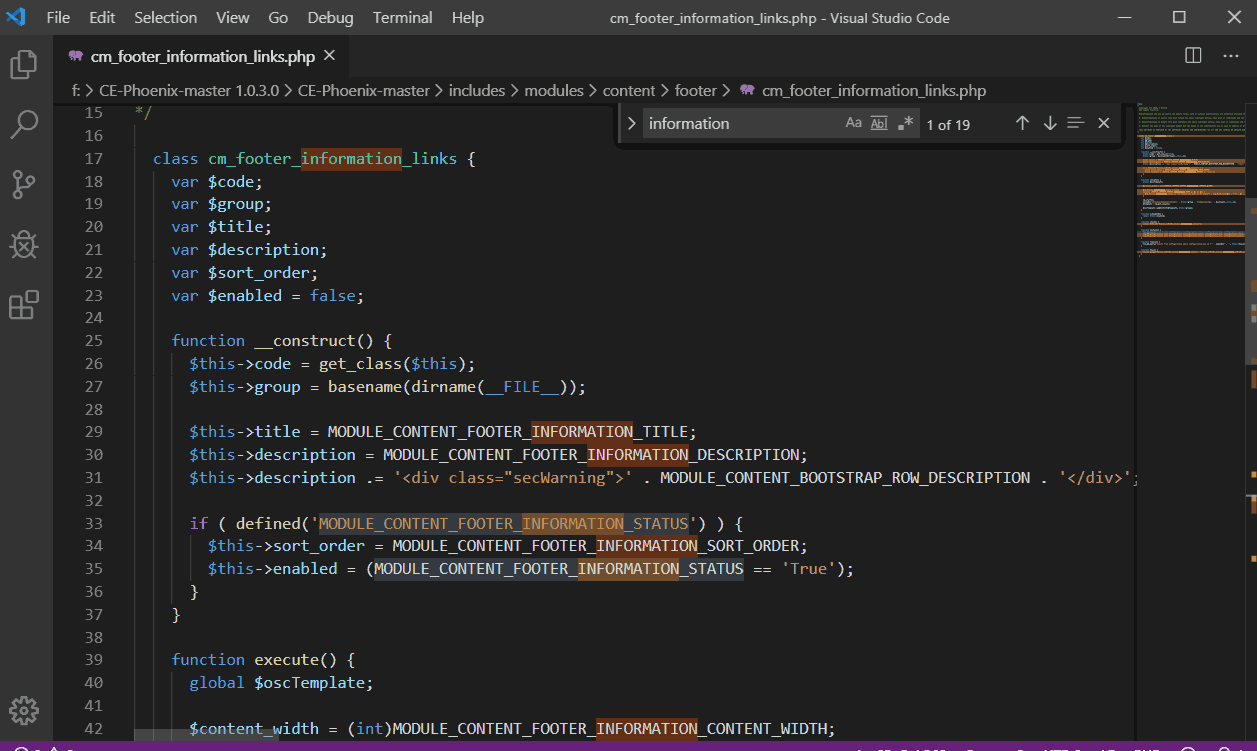Toggle Match Case in find widget
Screen dimensions: 1257x751
point(853,123)
